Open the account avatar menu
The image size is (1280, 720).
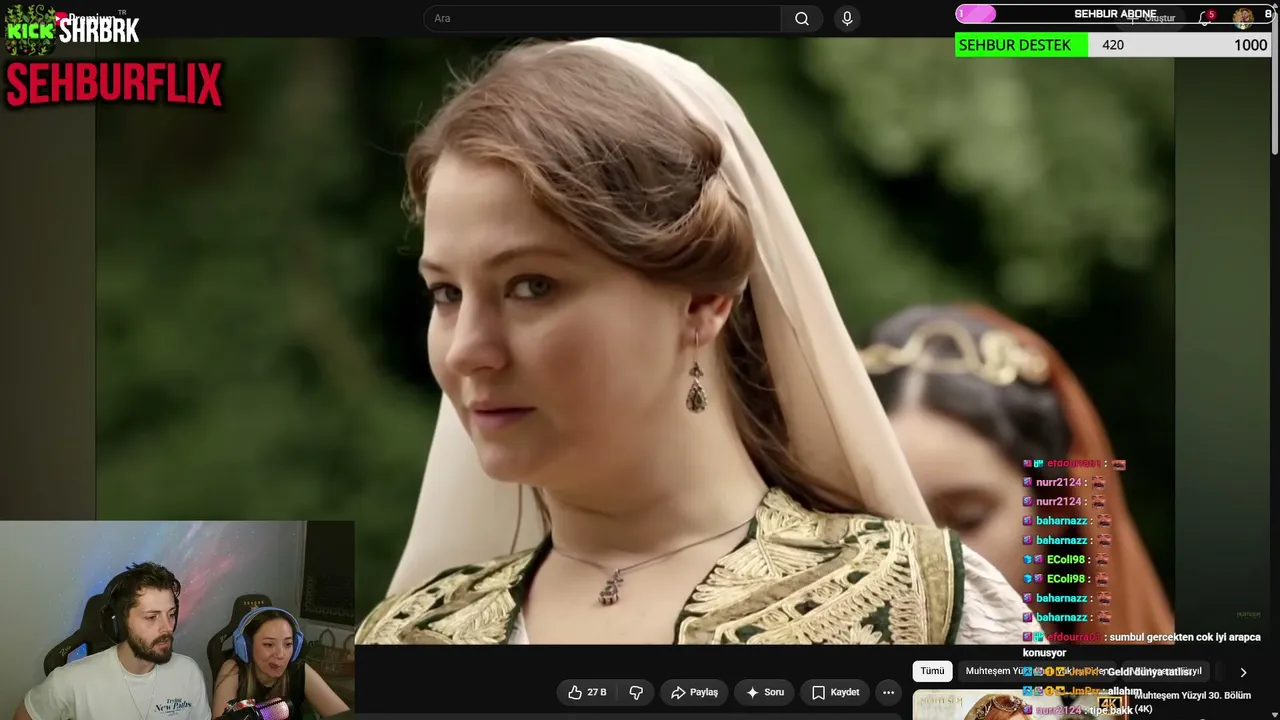[1243, 17]
